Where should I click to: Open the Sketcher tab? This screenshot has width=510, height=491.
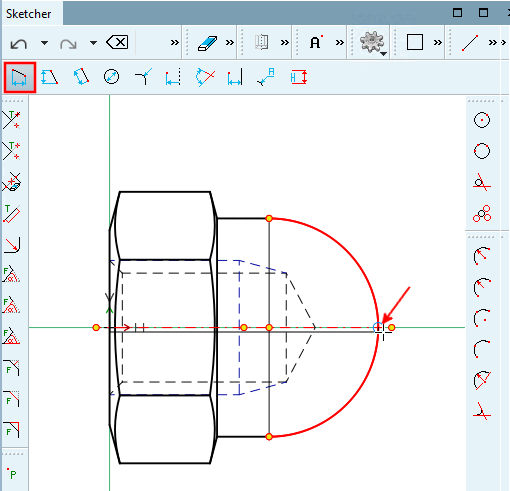pyautogui.click(x=29, y=14)
